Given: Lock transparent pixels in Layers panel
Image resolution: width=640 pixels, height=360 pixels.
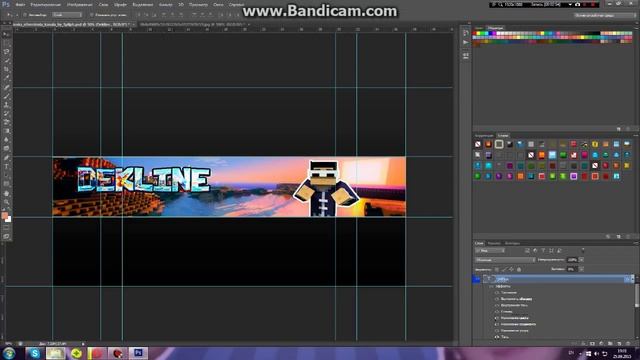Looking at the screenshot, I should [497, 269].
